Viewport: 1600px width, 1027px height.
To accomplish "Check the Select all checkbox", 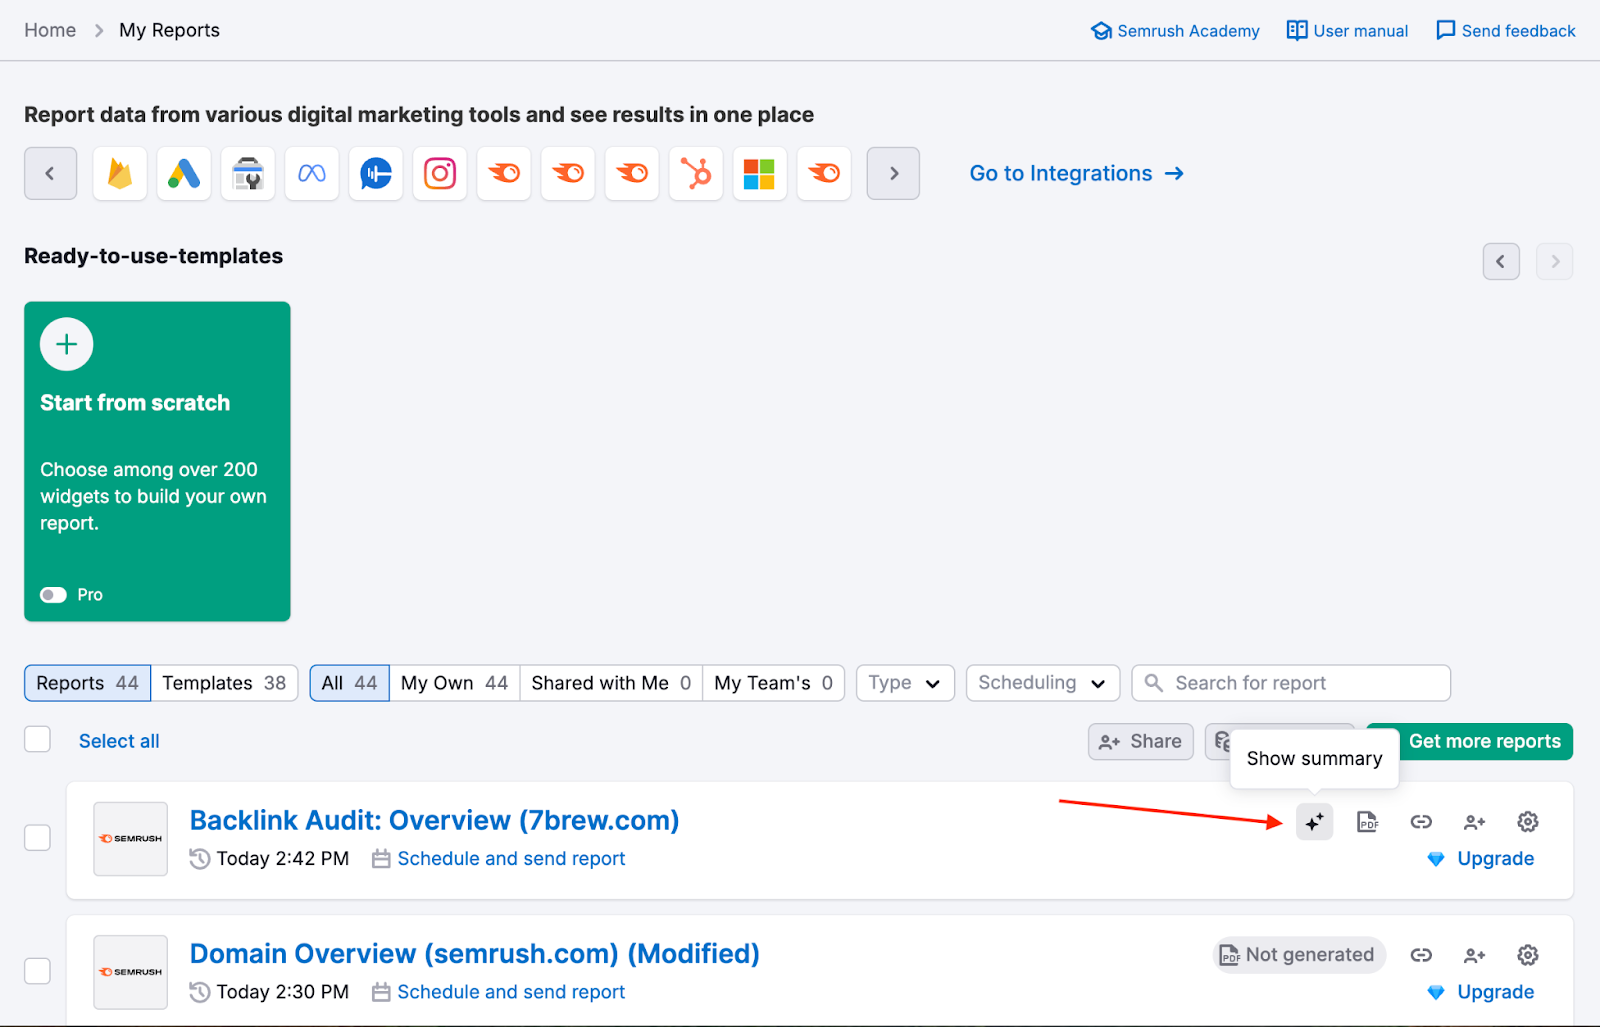I will pos(38,740).
